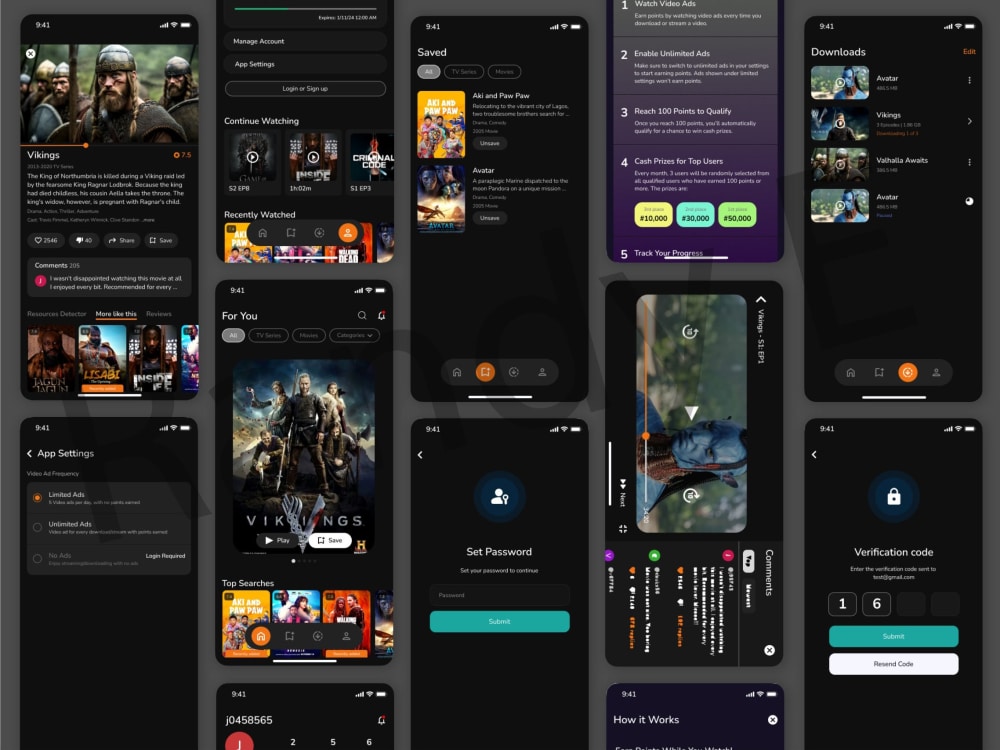The image size is (1000, 750).
Task: Expand the Vikings downloads row chevron
Action: (x=969, y=121)
